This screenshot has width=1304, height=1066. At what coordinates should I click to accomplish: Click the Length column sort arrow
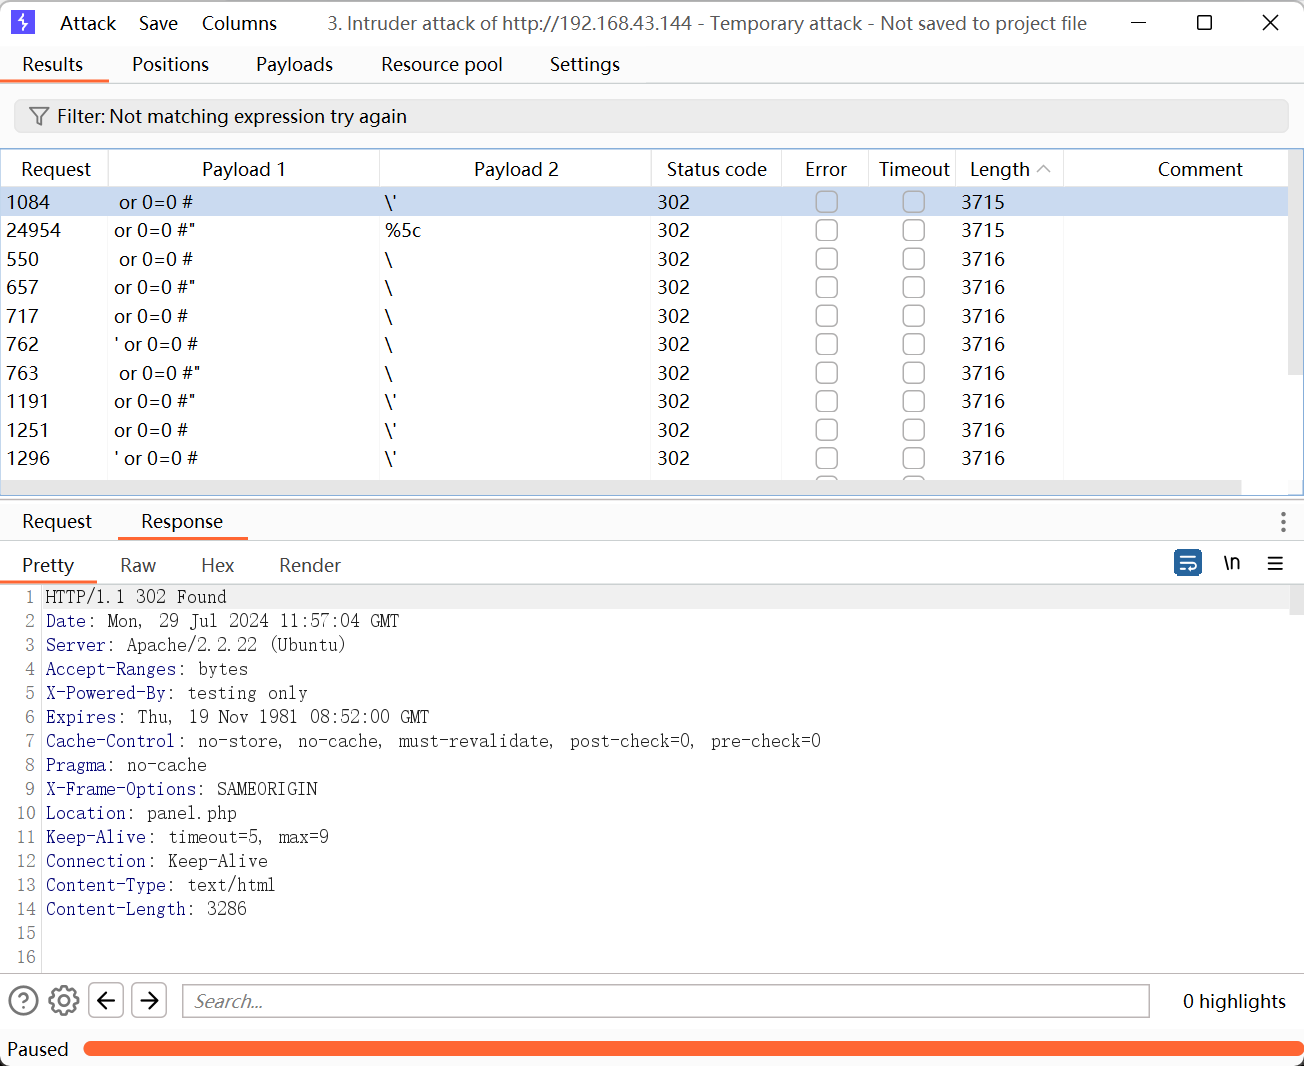(1044, 169)
